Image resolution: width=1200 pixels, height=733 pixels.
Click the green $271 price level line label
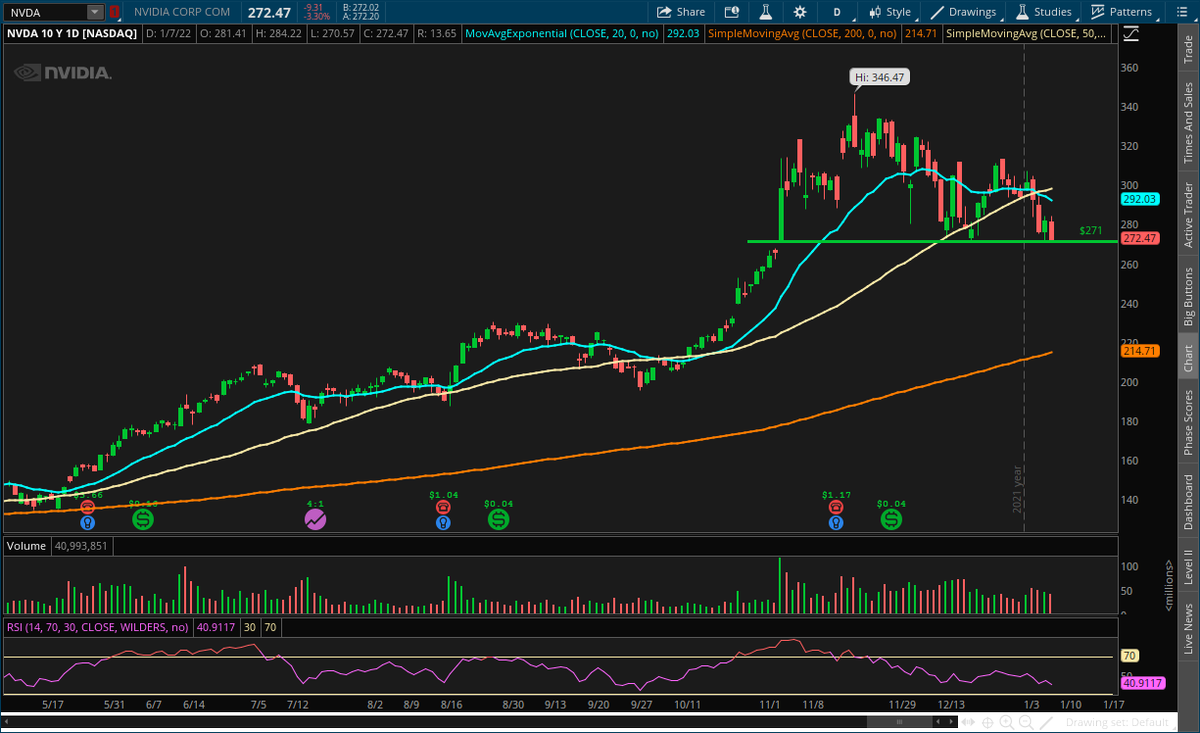[1091, 230]
